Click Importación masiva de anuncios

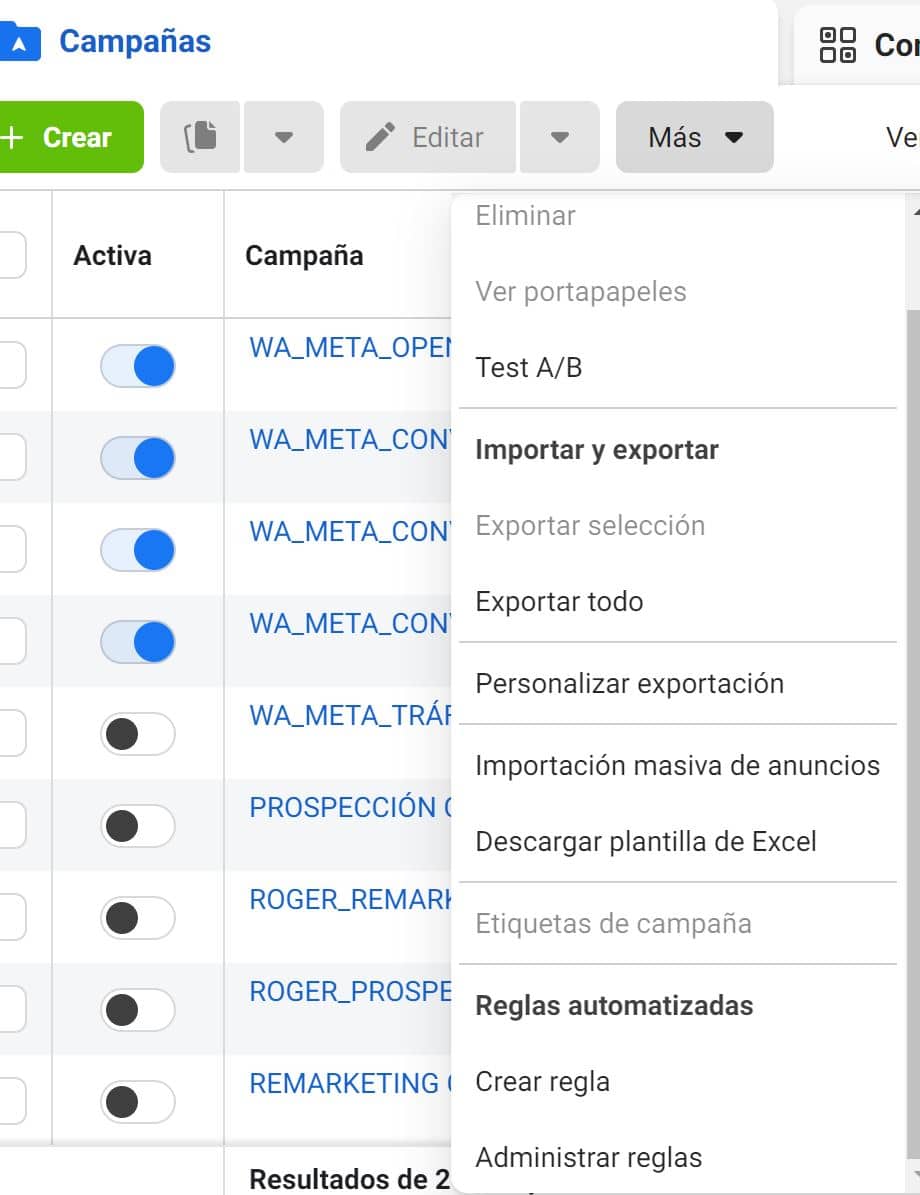(677, 766)
